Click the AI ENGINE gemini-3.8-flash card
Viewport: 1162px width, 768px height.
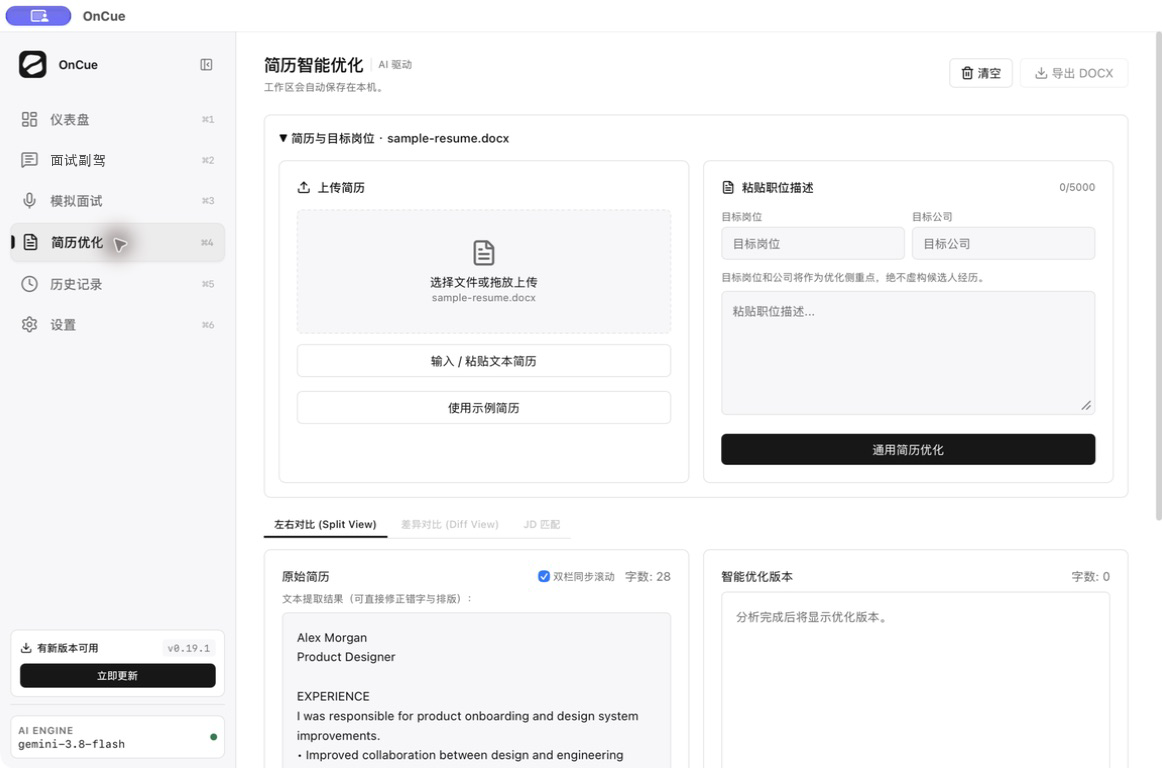point(118,737)
